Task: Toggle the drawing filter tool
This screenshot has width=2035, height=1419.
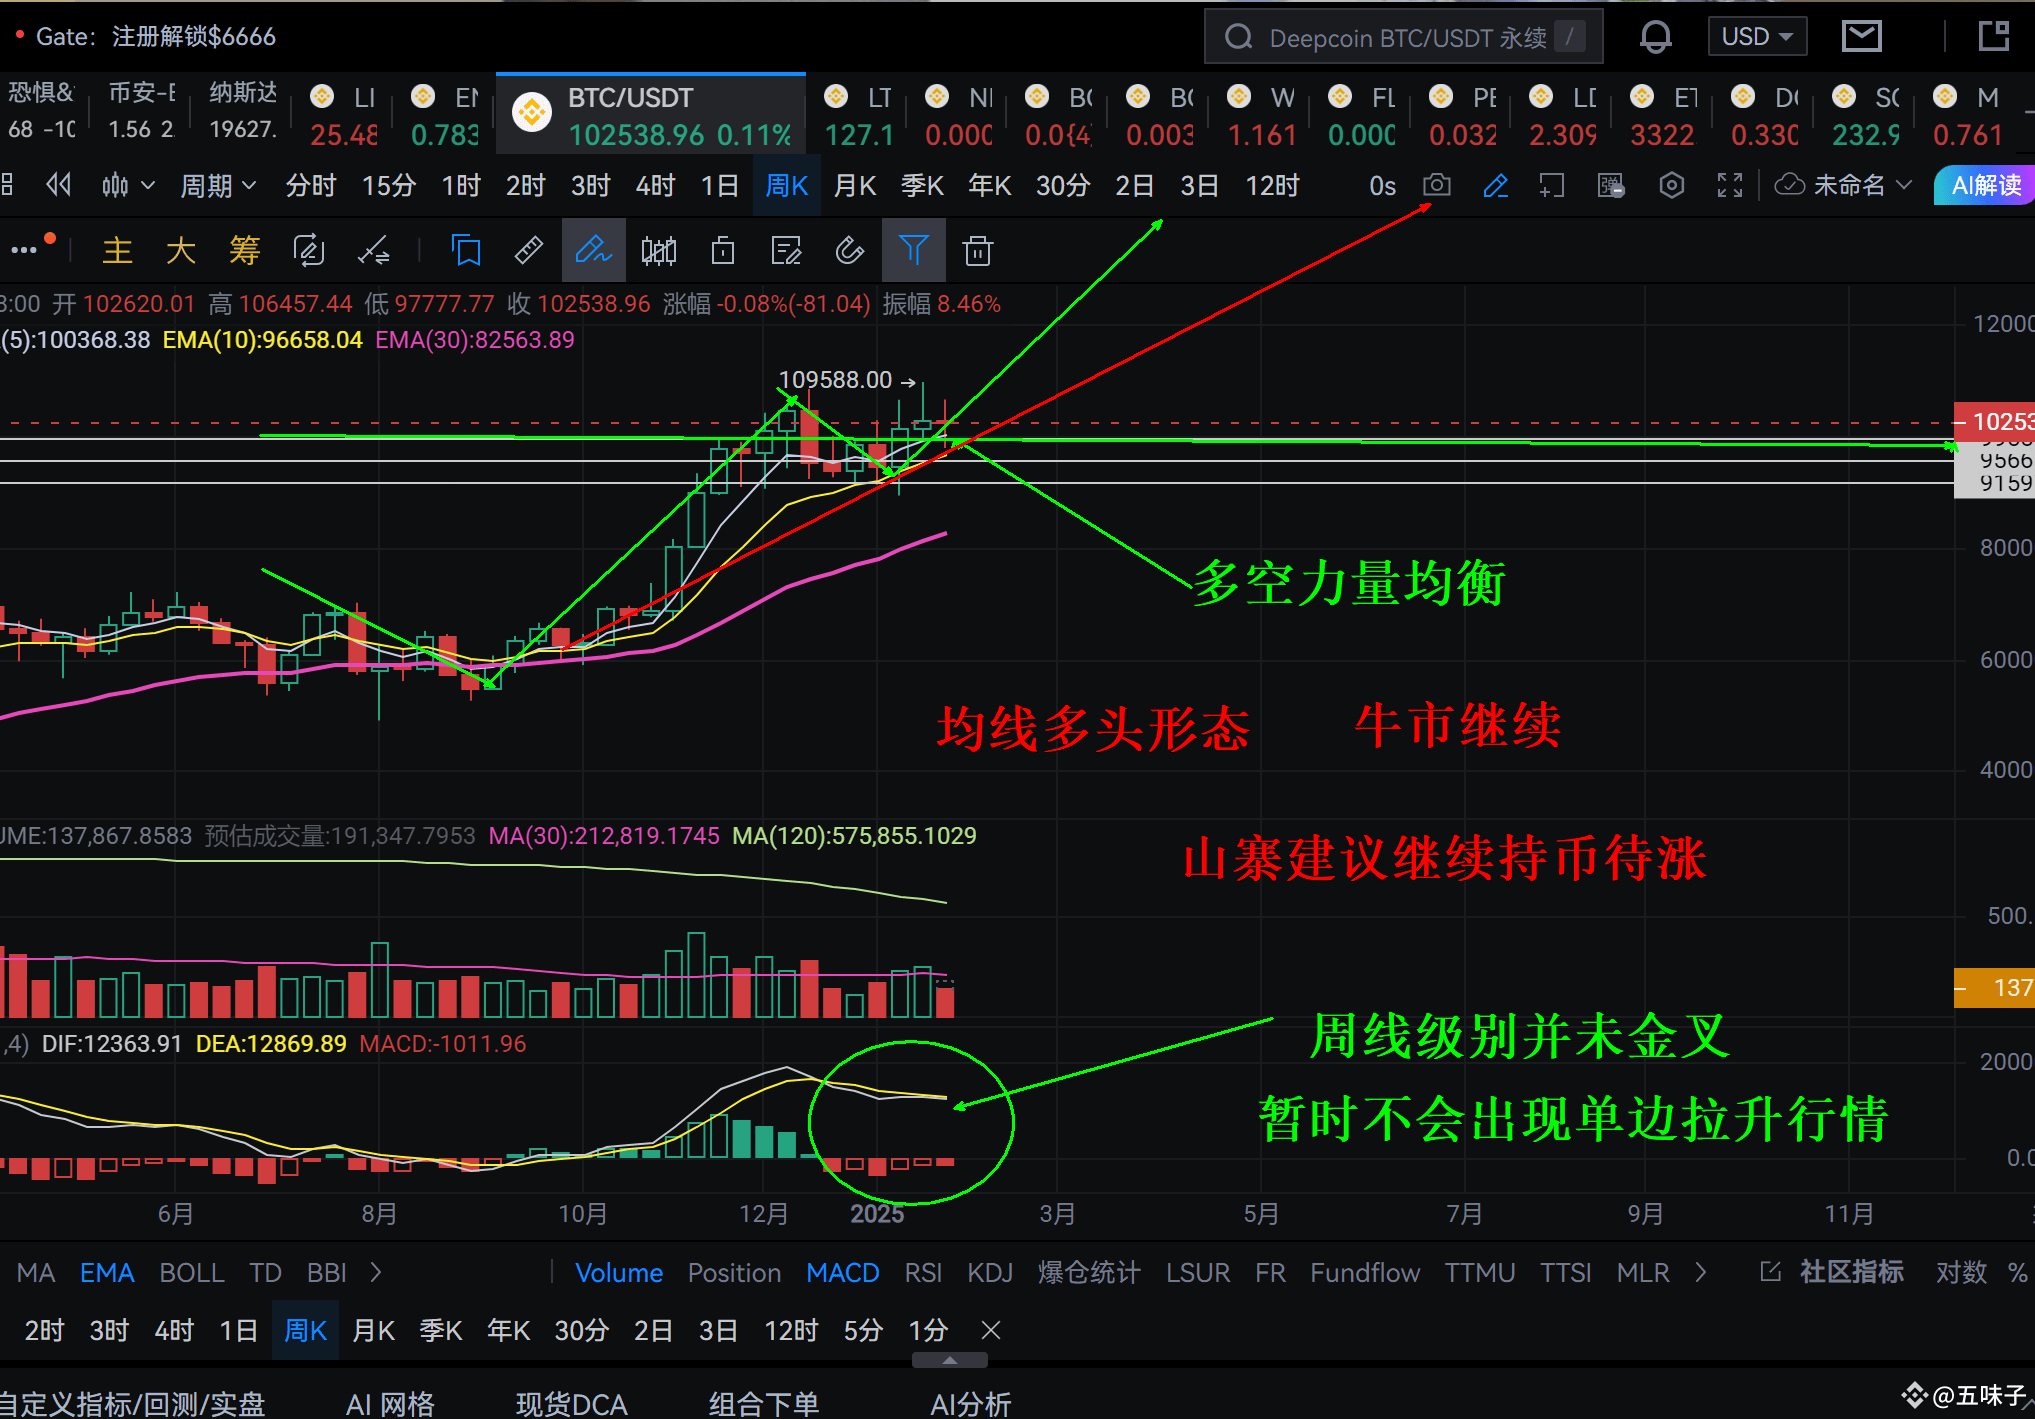Action: pyautogui.click(x=914, y=250)
